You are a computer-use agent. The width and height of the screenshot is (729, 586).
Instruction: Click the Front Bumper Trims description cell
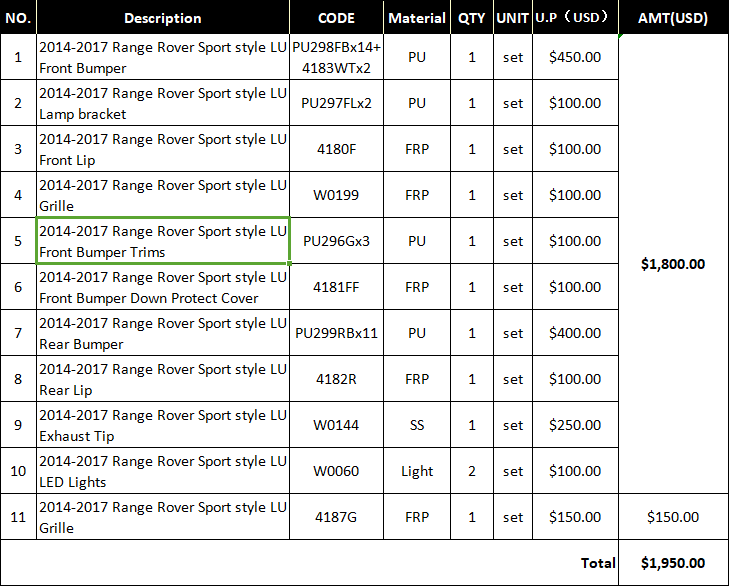(163, 241)
